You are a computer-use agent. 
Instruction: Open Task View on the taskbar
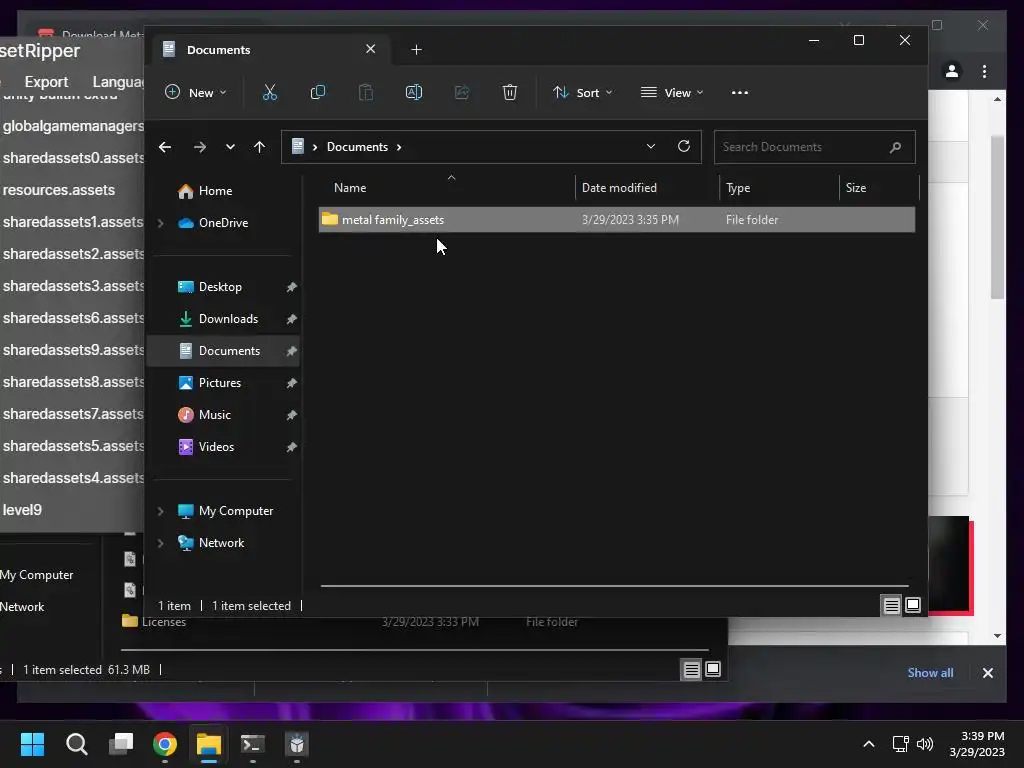click(121, 744)
